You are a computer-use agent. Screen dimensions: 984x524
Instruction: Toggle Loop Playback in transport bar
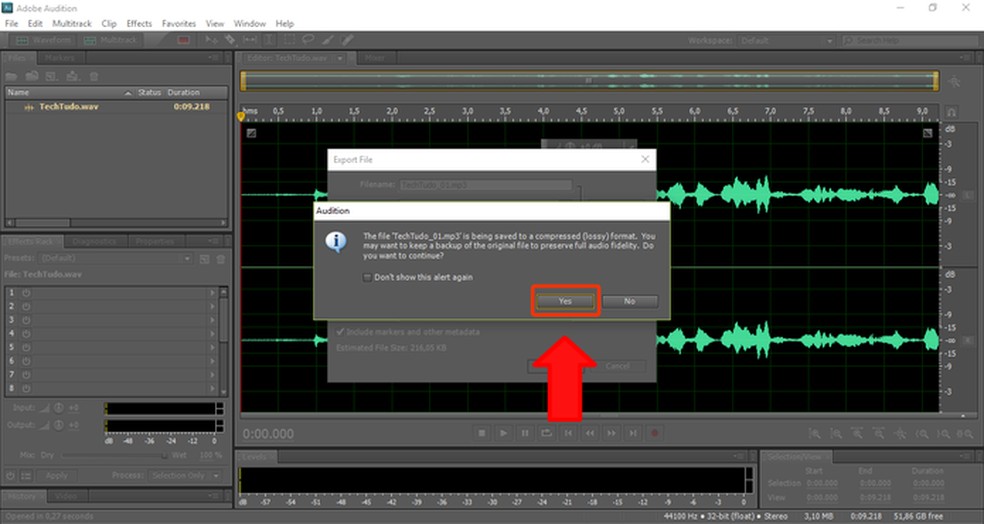pos(547,433)
